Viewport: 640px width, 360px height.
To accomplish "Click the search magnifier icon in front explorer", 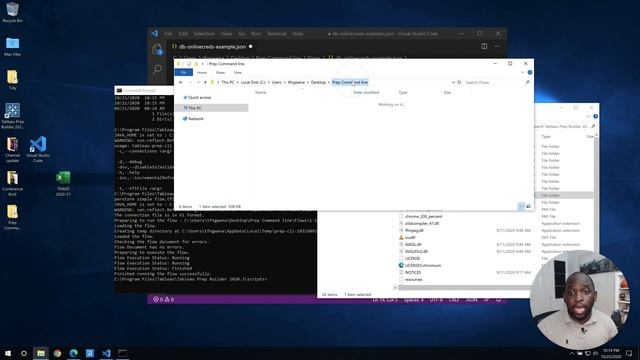I will (x=527, y=82).
